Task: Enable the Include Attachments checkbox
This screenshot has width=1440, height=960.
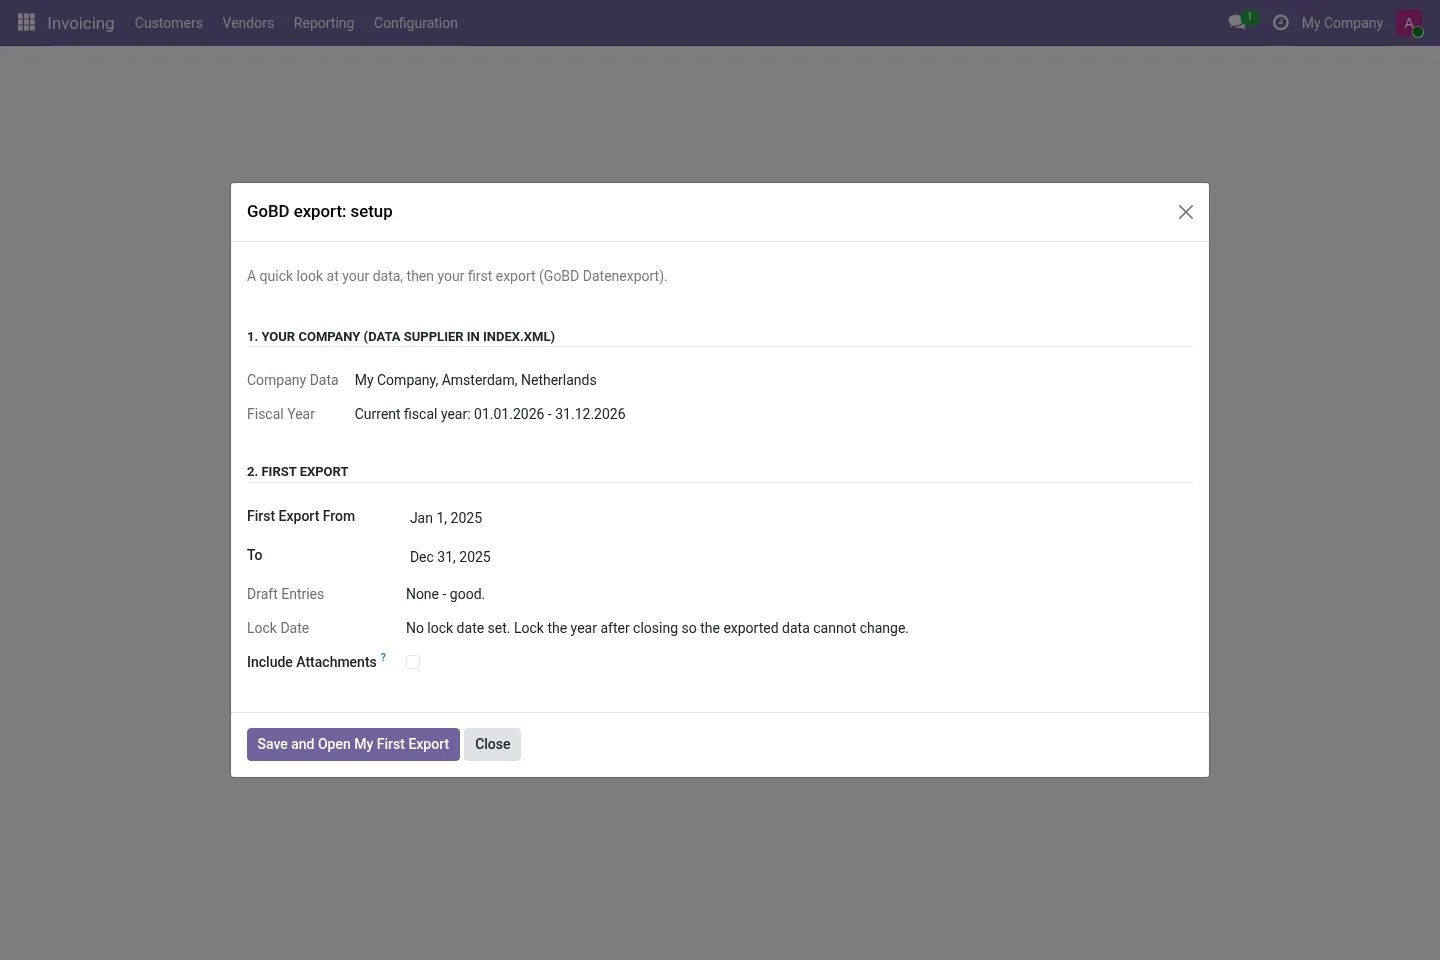Action: 413,662
